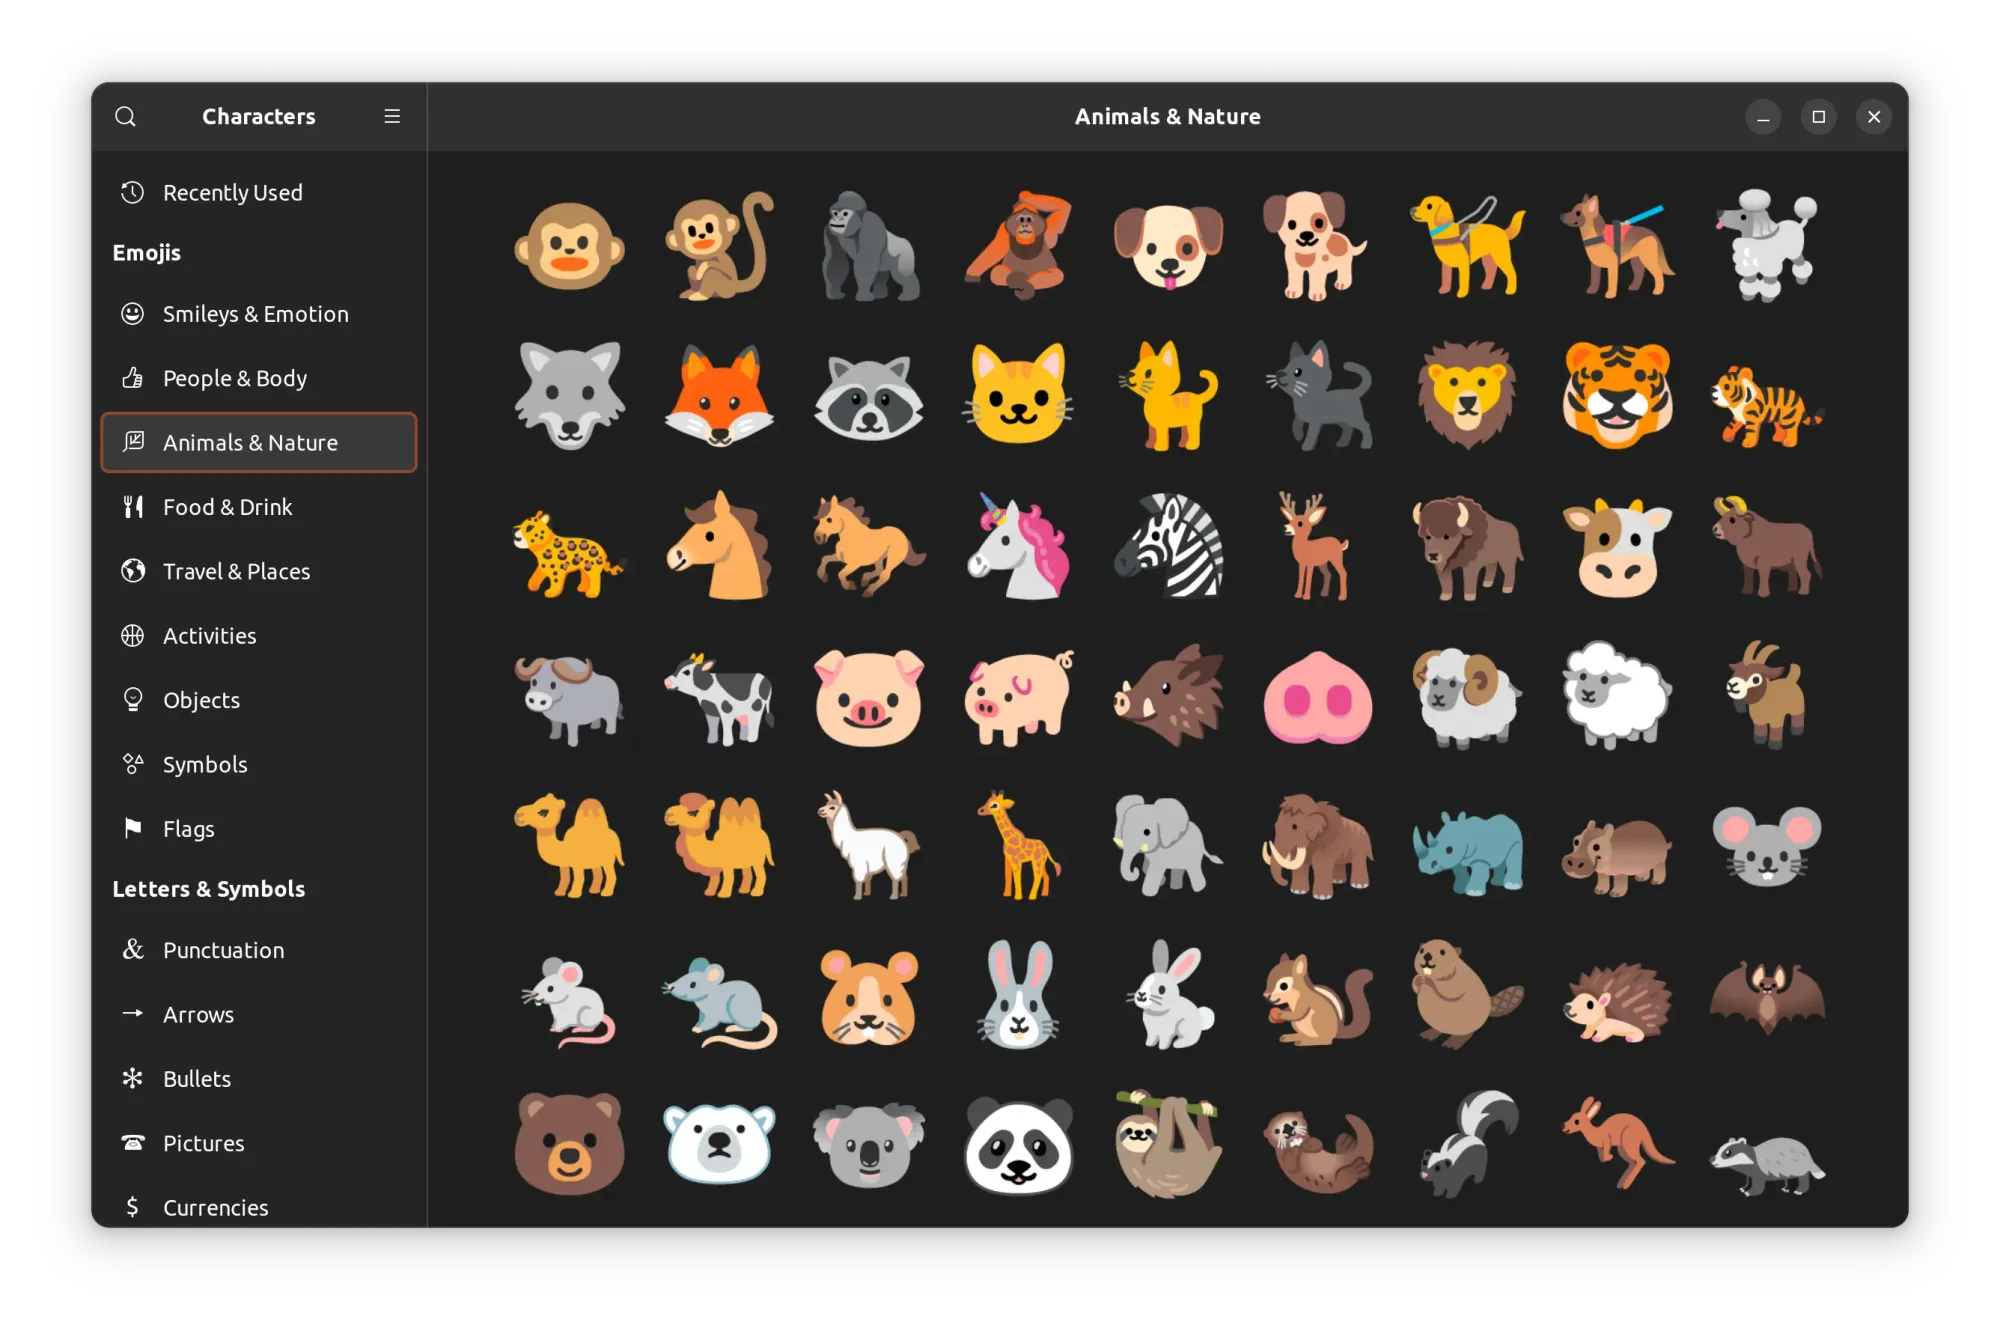Choose the yellow guide dog emoji
The width and height of the screenshot is (2000, 1328).
[1467, 246]
